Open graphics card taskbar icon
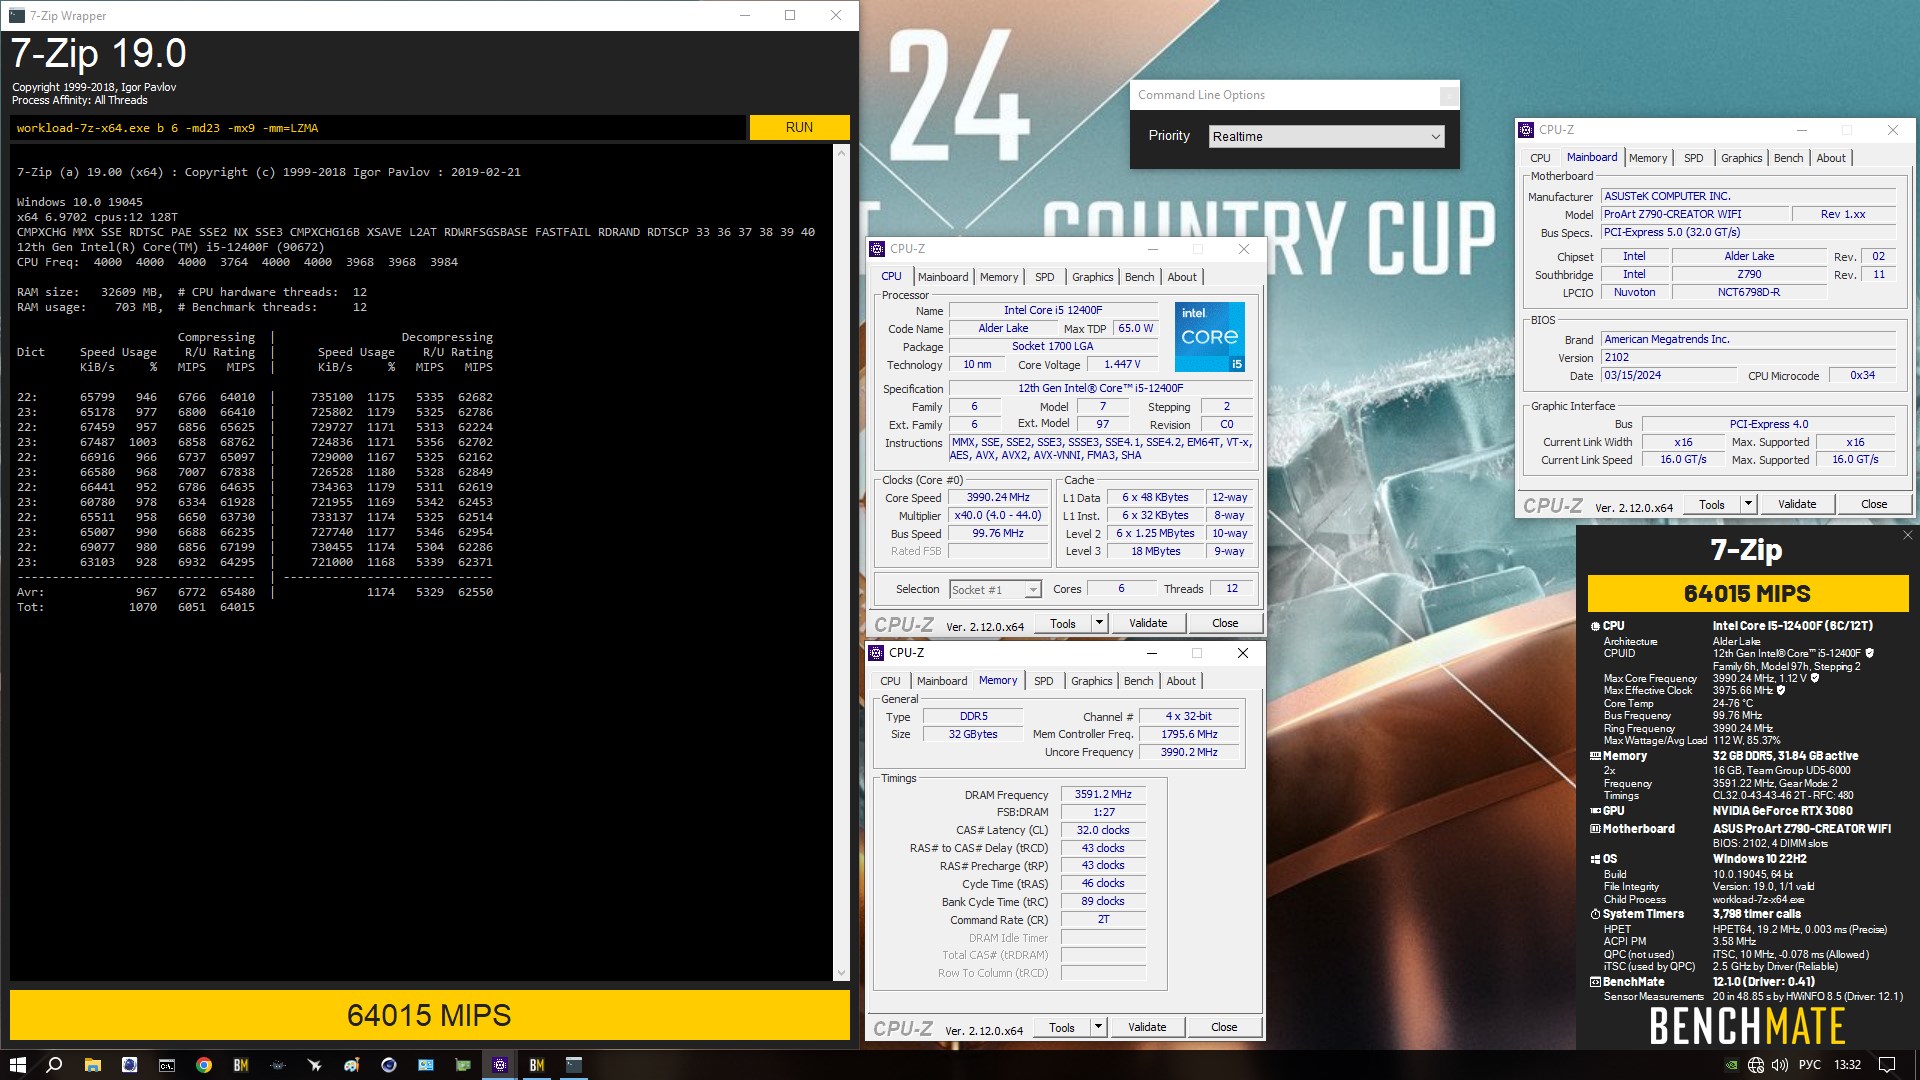This screenshot has width=1920, height=1080. [463, 1065]
